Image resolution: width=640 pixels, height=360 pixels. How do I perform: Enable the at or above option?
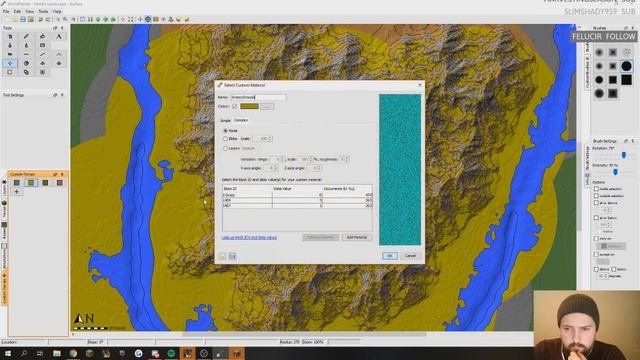coord(596,203)
